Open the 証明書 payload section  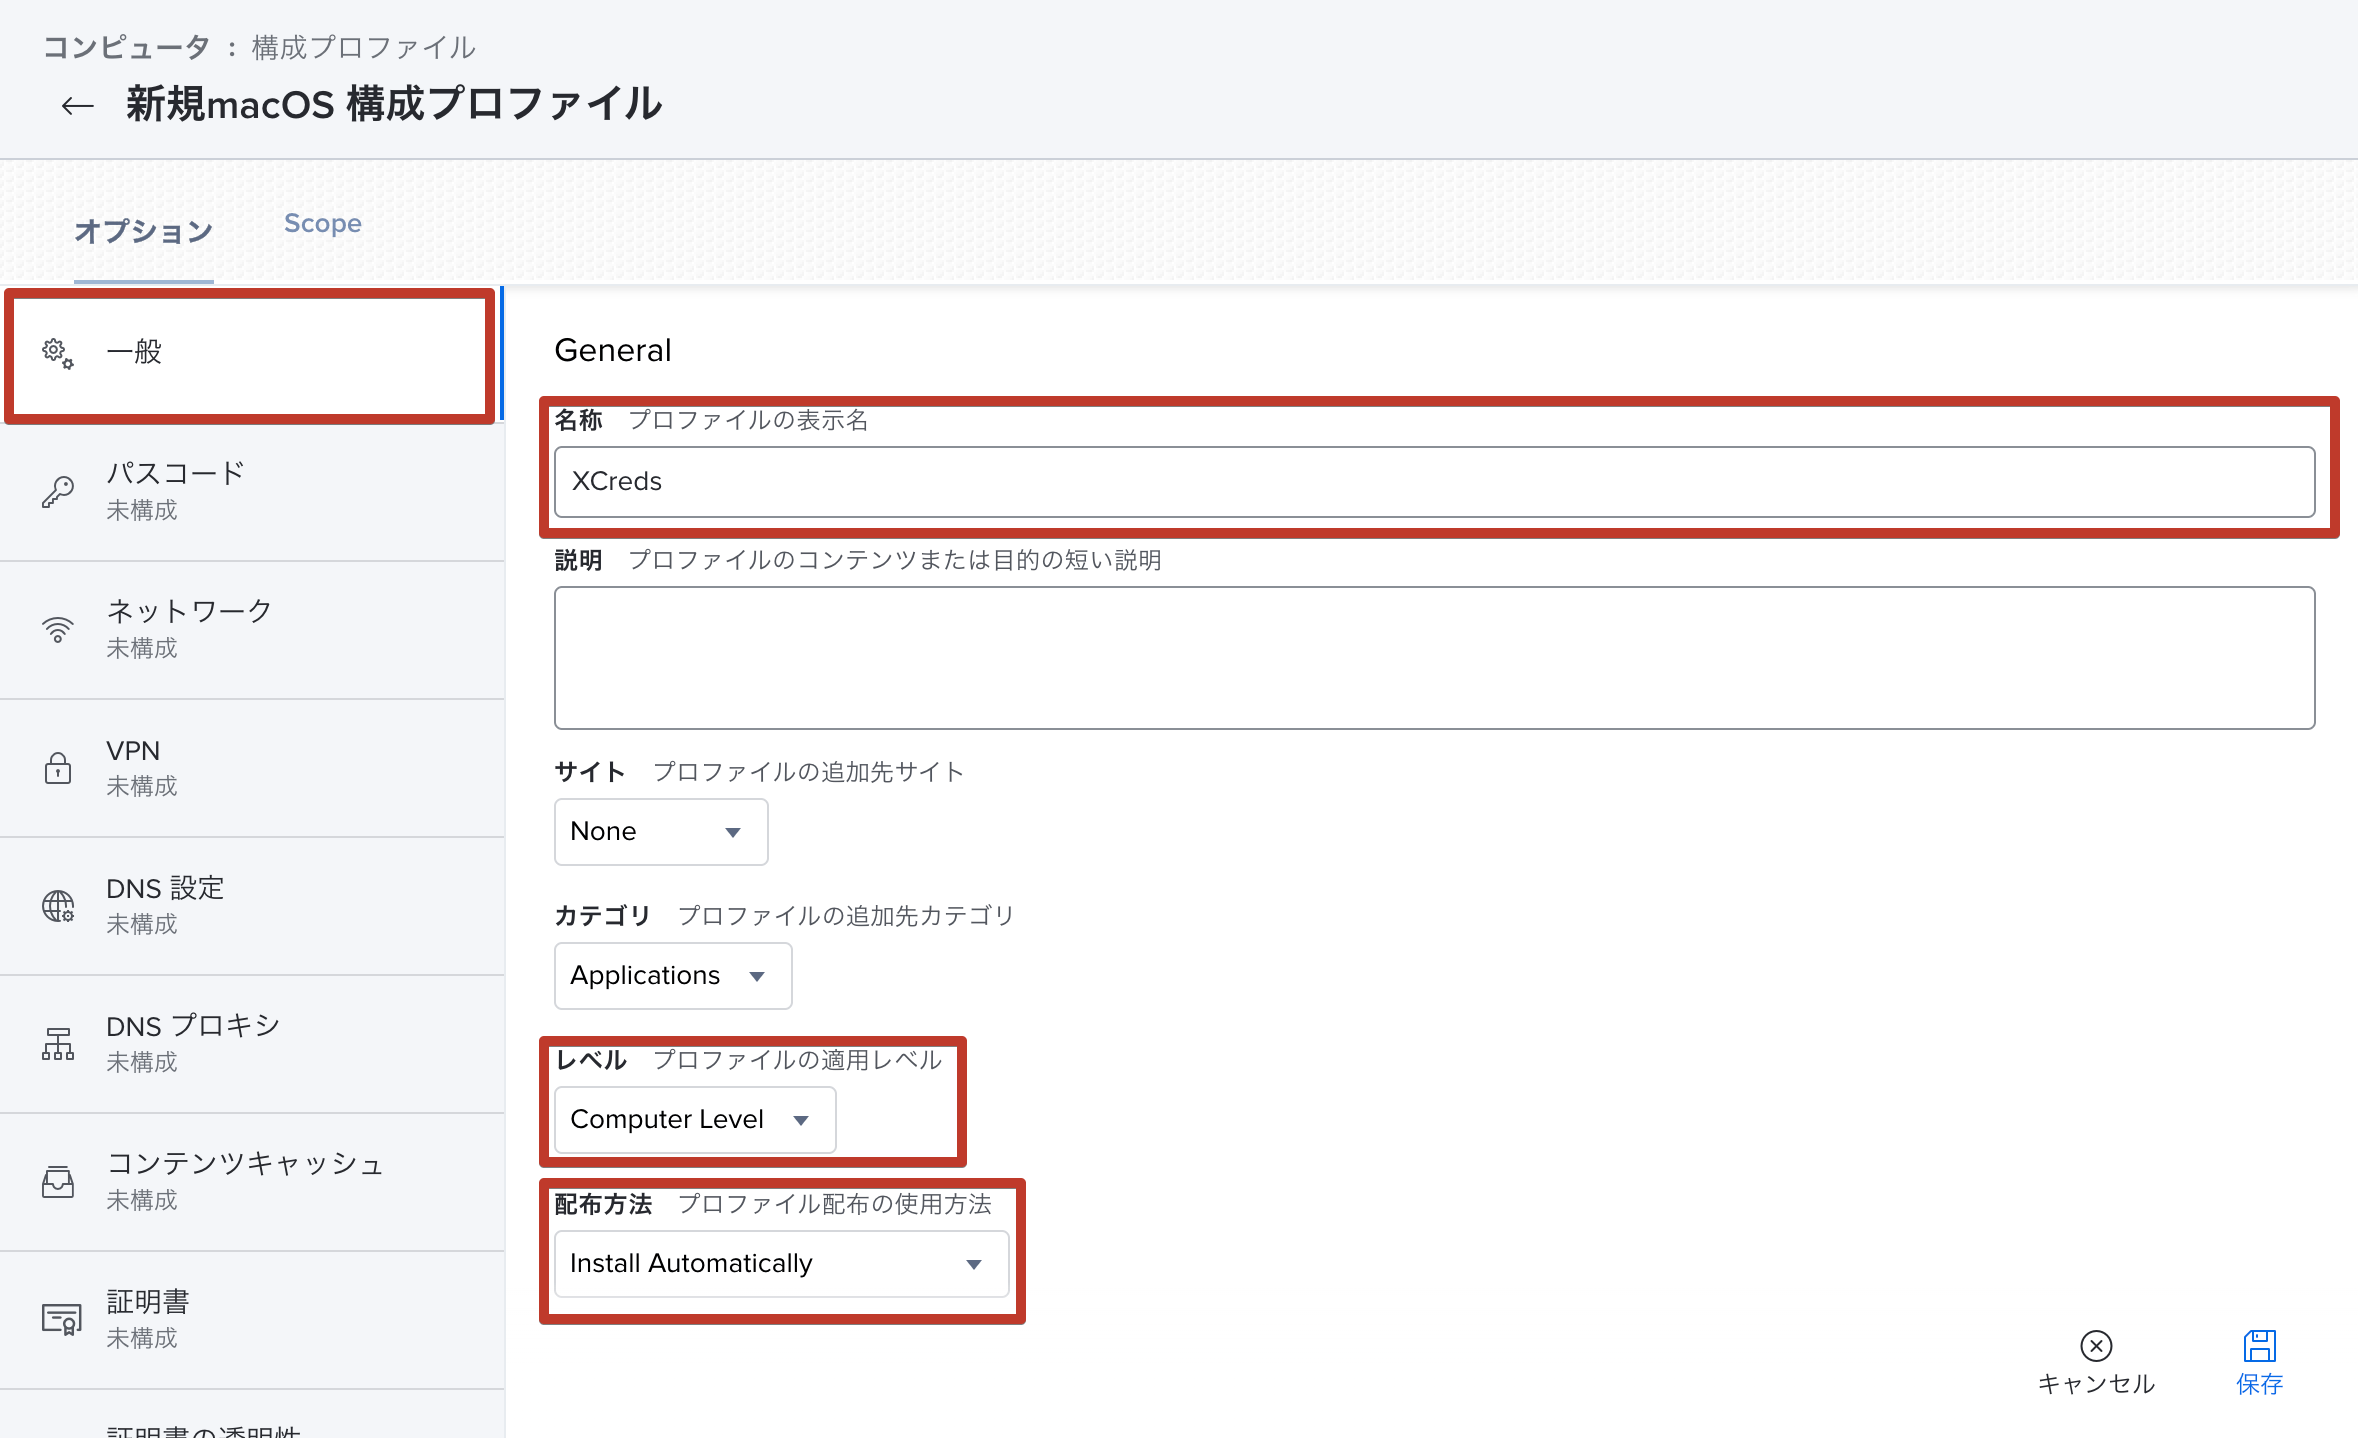point(252,1320)
